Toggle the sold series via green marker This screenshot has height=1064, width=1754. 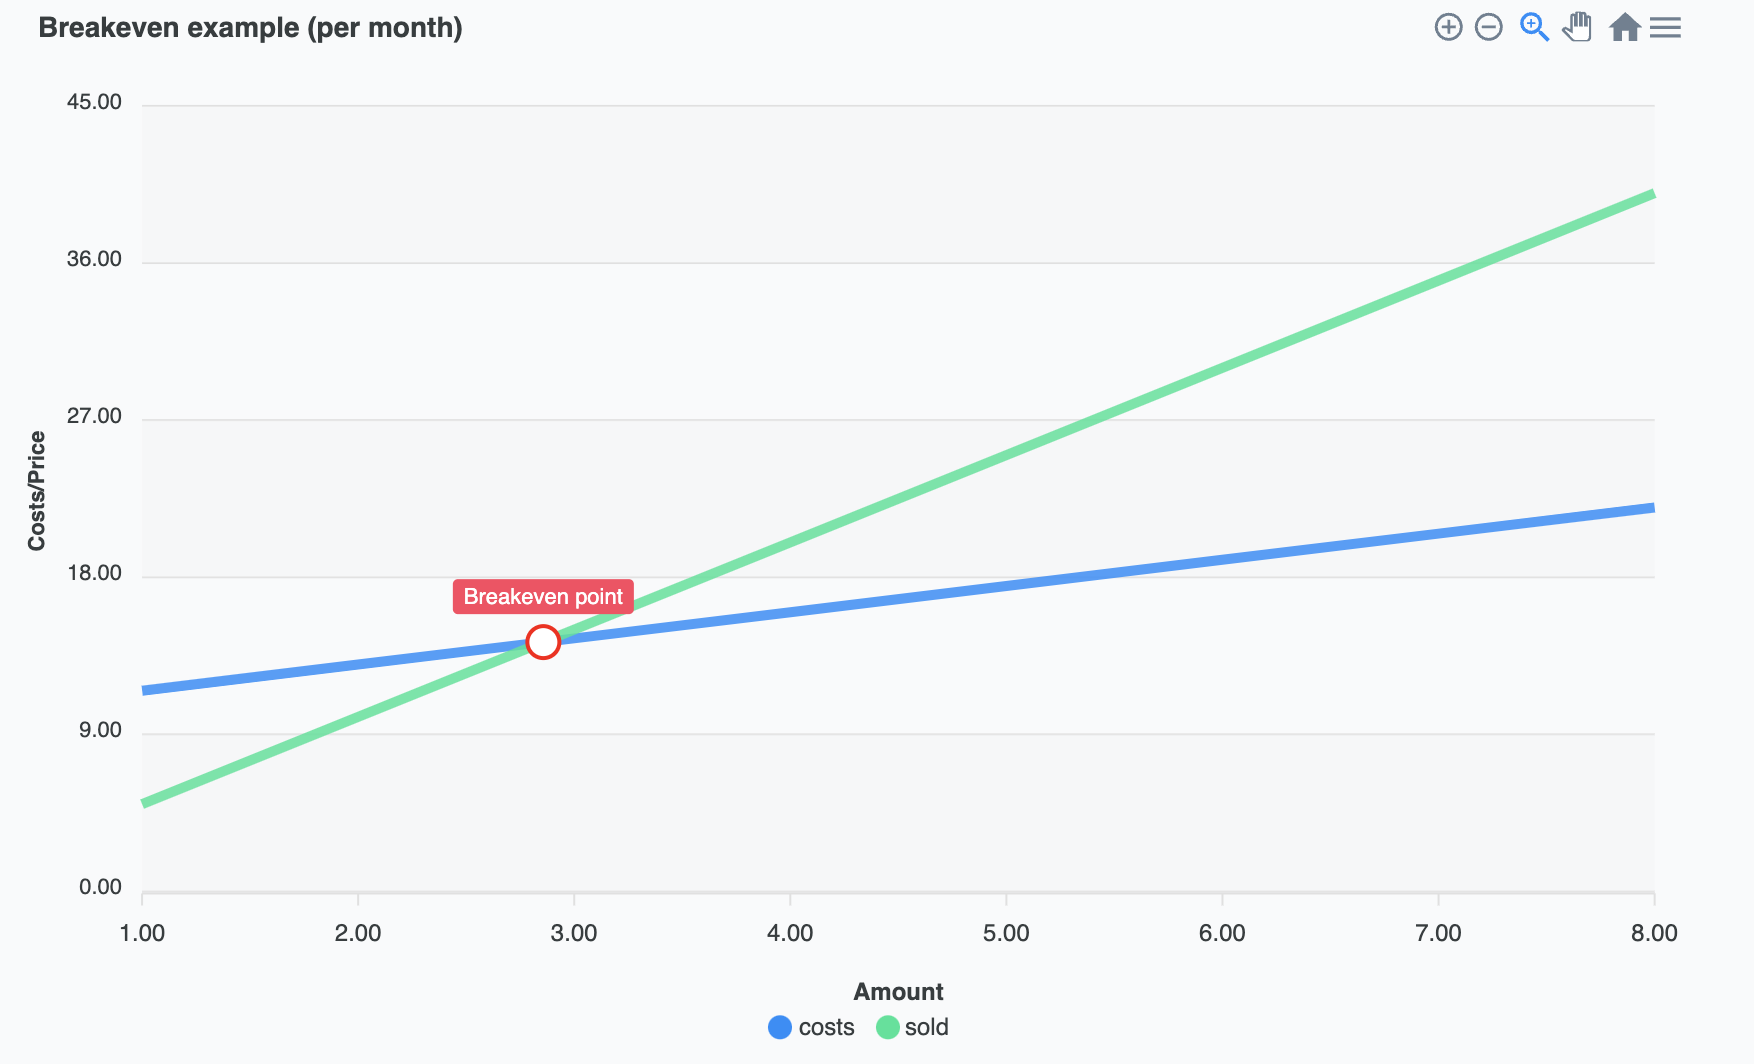887,1027
